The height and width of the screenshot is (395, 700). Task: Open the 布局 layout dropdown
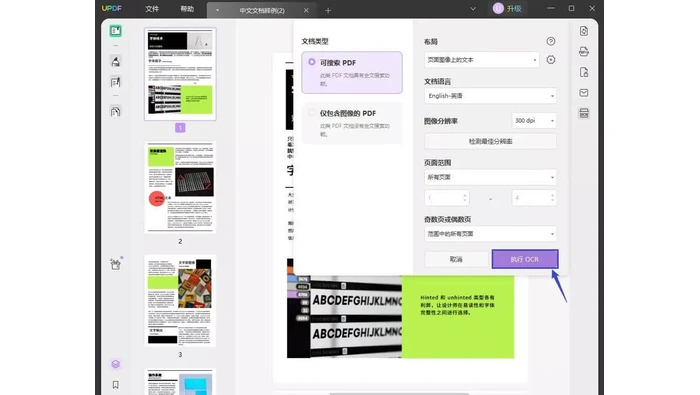pyautogui.click(x=481, y=60)
